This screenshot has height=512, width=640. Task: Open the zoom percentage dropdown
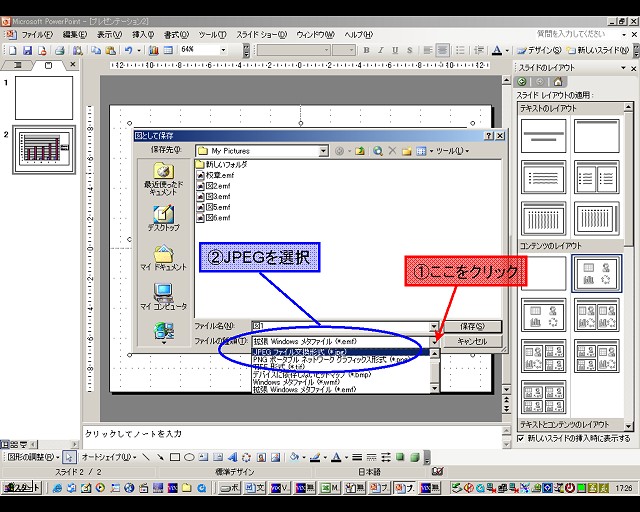tap(223, 50)
